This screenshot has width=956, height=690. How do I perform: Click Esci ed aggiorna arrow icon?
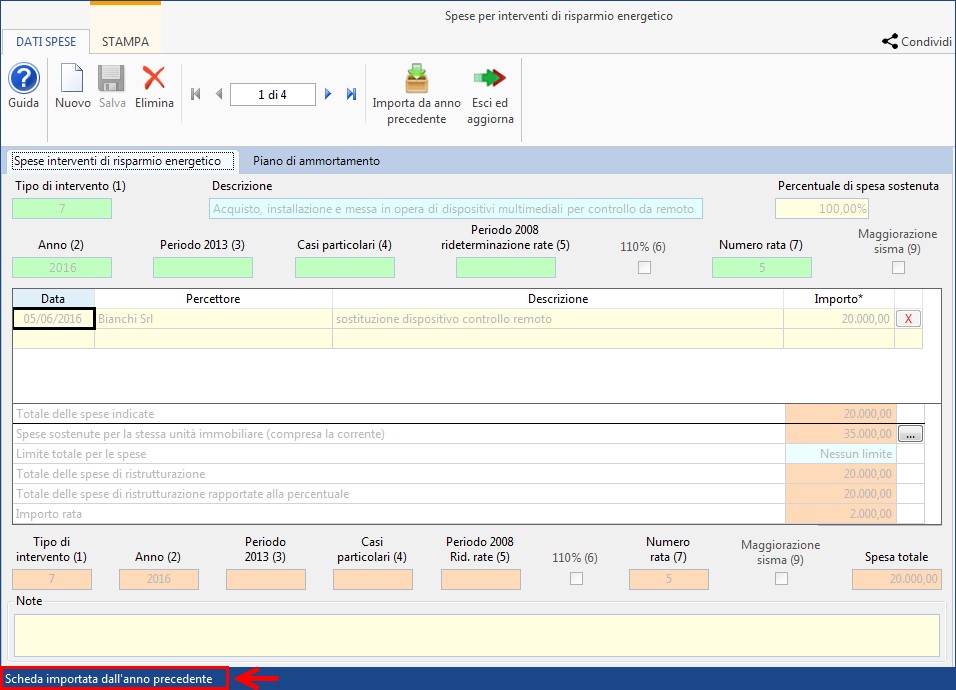tap(490, 78)
